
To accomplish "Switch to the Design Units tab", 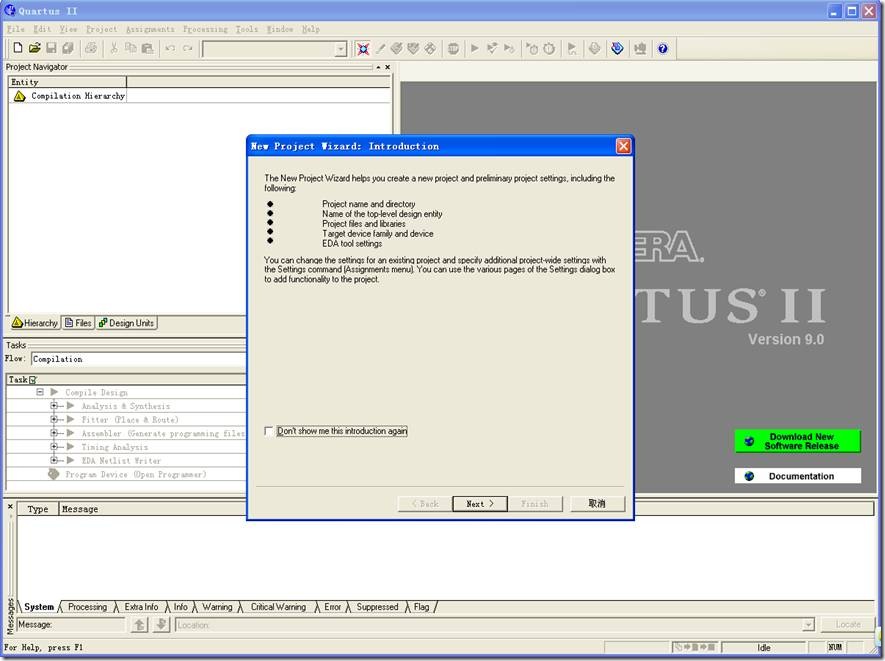I will click(x=127, y=323).
